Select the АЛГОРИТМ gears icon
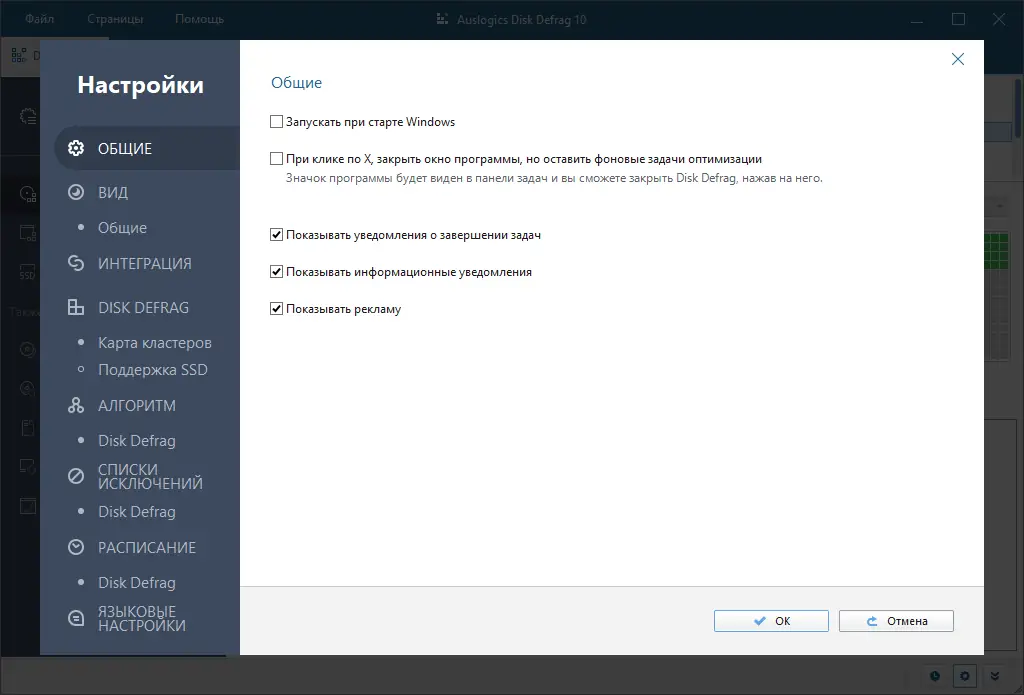This screenshot has height=695, width=1024. point(75,405)
